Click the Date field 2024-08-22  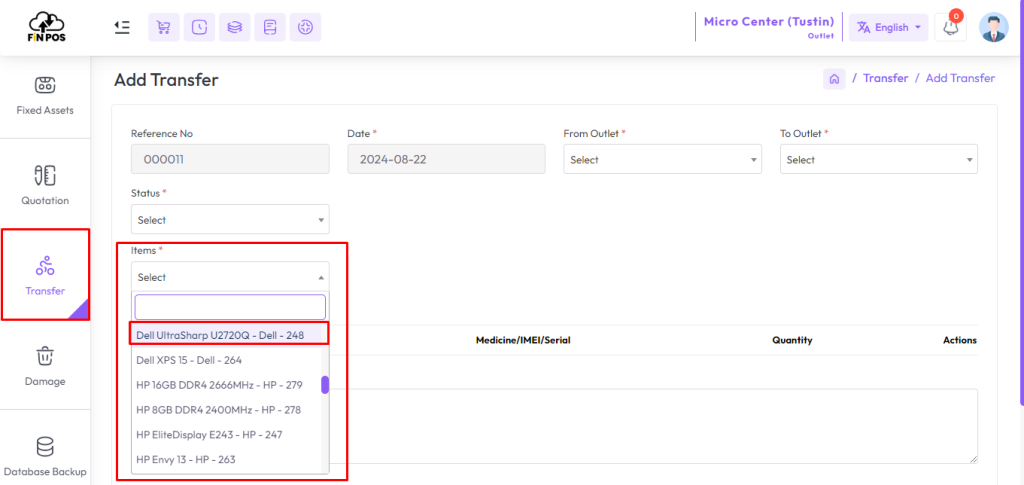[x=446, y=159]
